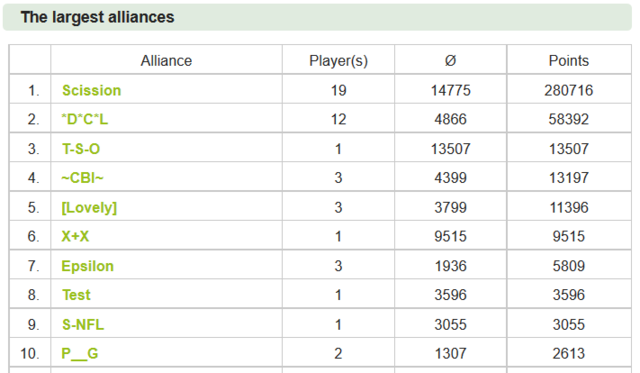Select the T-S-O alliance
640x373 pixels.
pyautogui.click(x=81, y=149)
